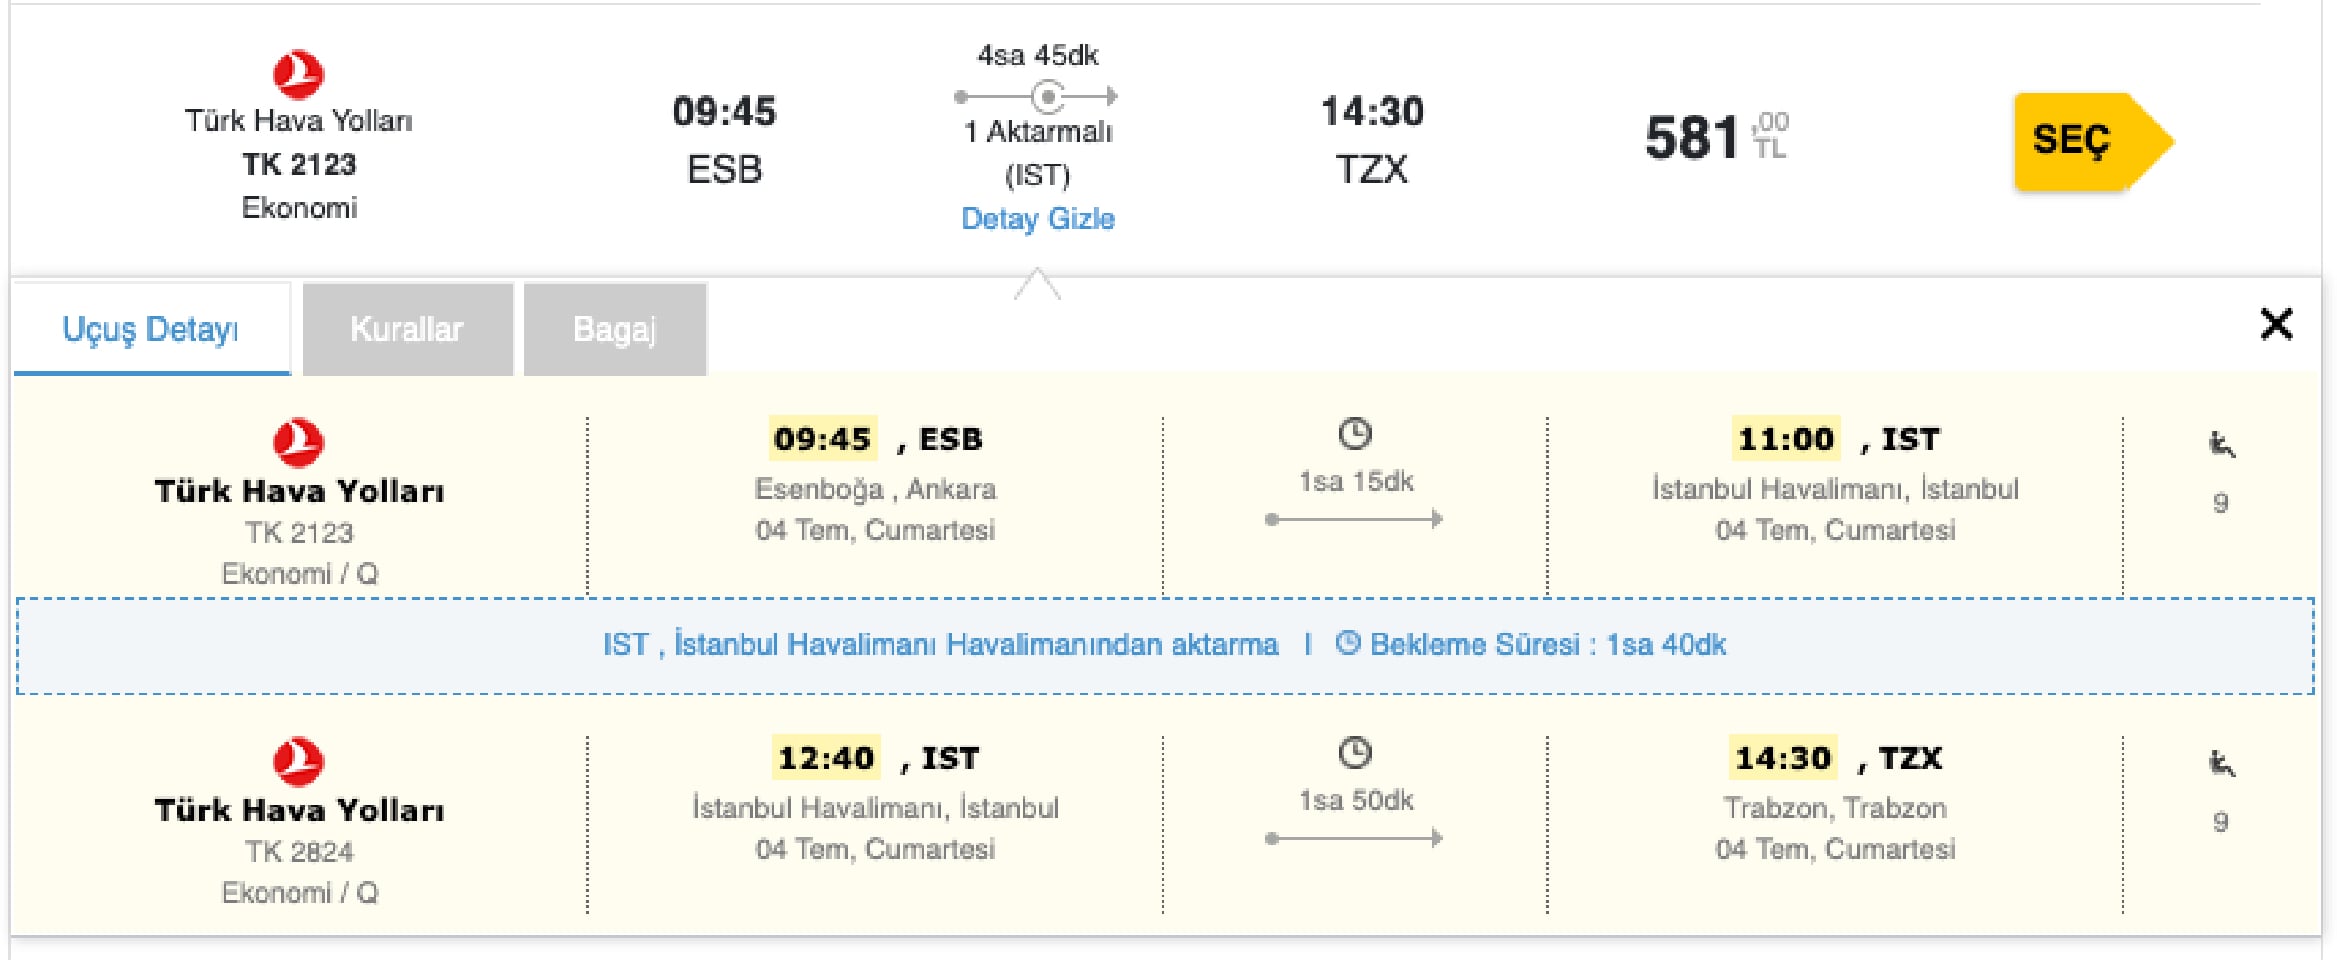Click the IST layover transfer banner text
The width and height of the screenshot is (2337, 960).
(x=940, y=645)
